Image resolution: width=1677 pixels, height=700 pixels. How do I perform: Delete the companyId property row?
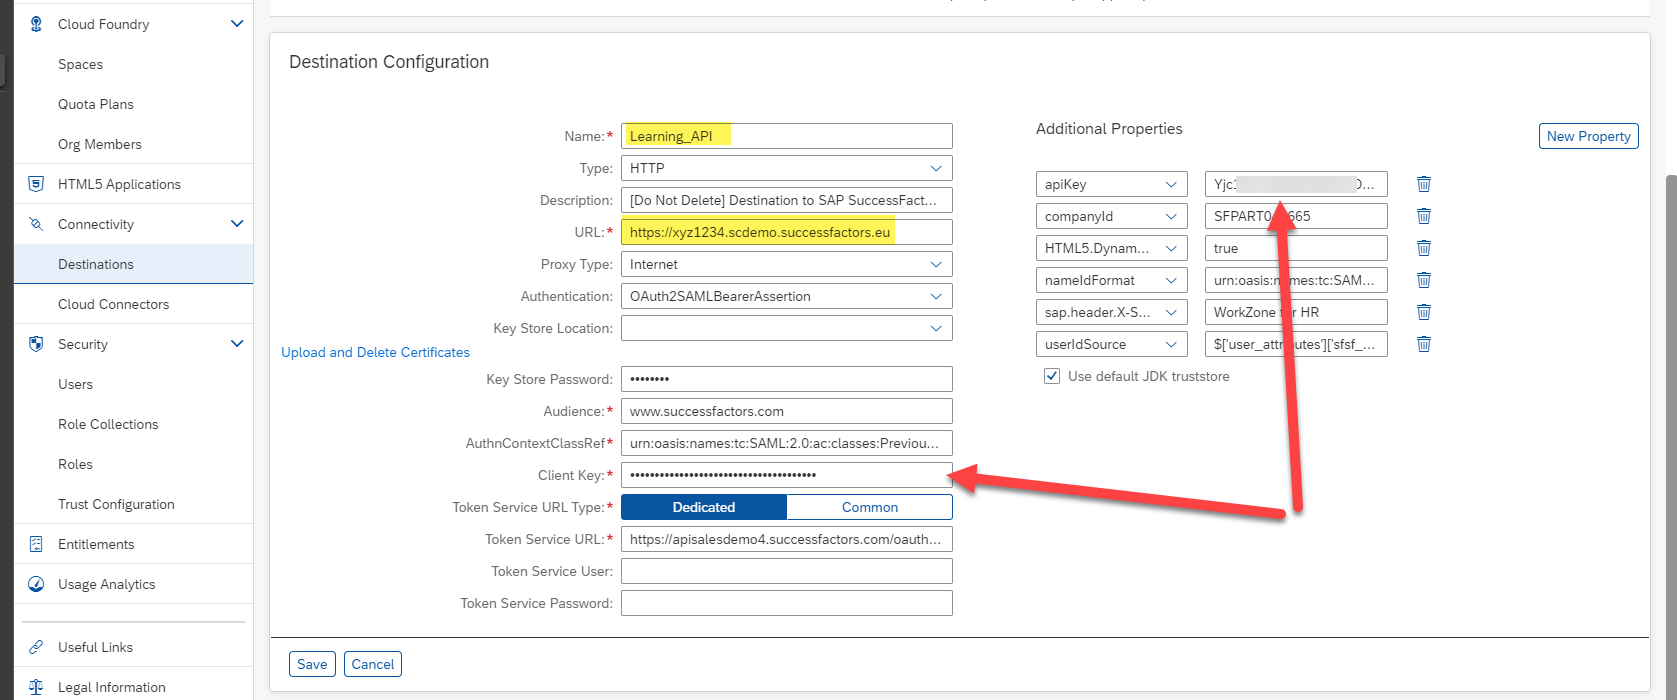1424,216
